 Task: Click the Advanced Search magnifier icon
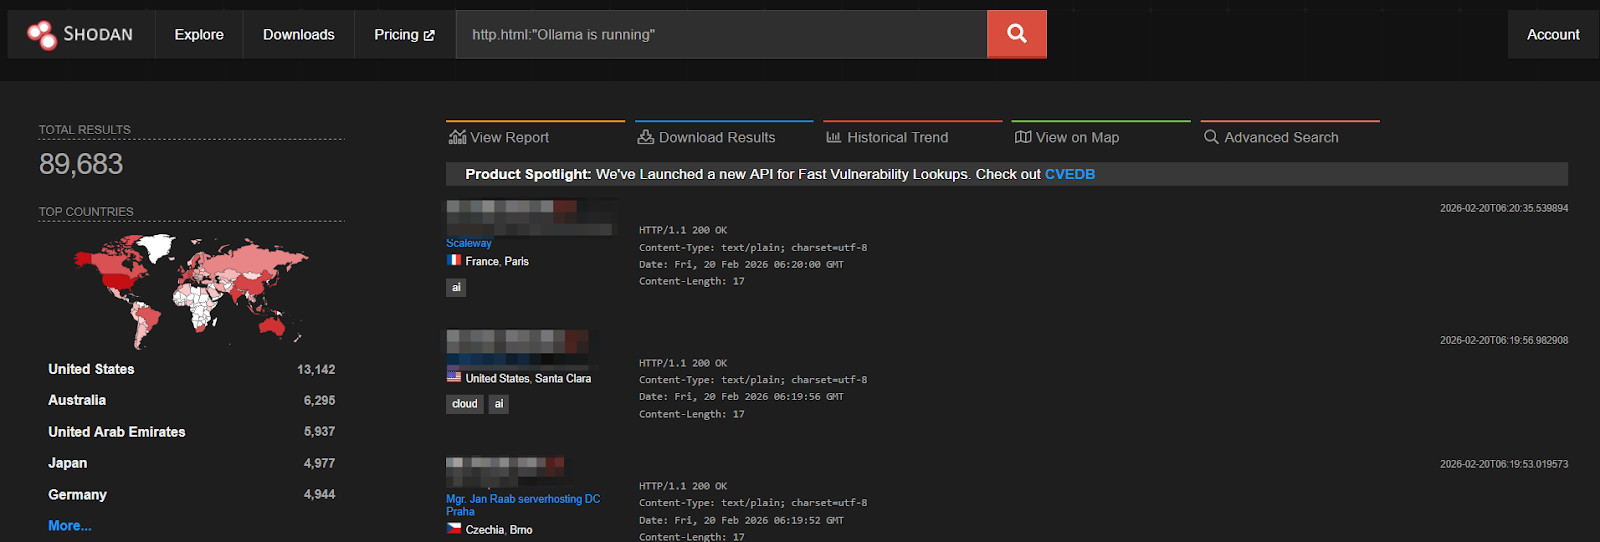1211,137
